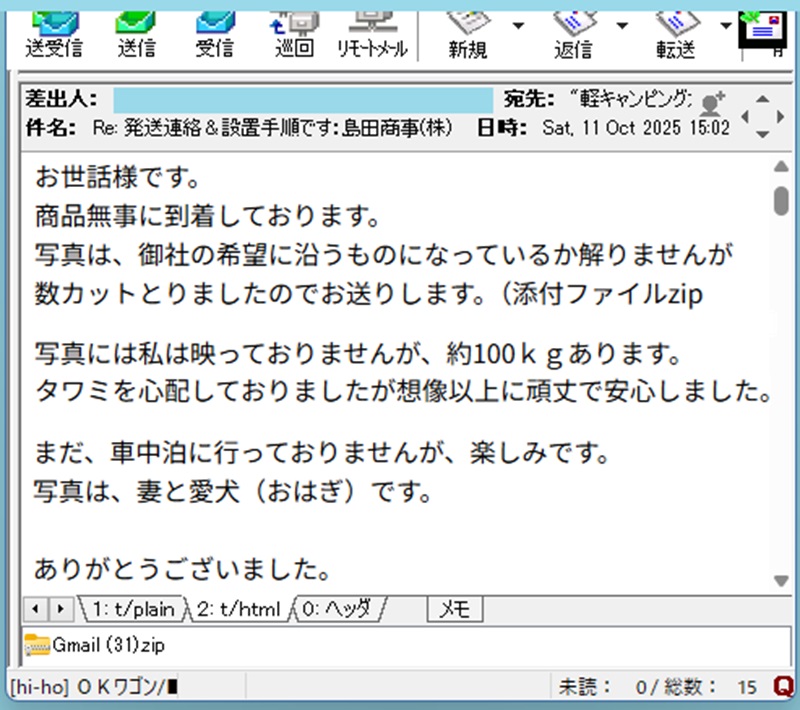Click the red Q status bar icon
Viewport: 800px width, 710px height.
click(784, 687)
